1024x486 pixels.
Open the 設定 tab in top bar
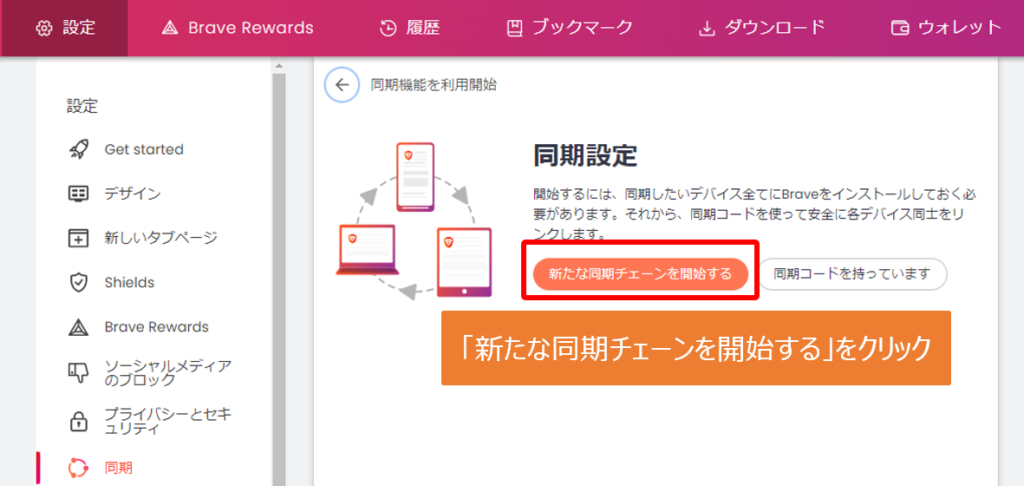(x=65, y=28)
